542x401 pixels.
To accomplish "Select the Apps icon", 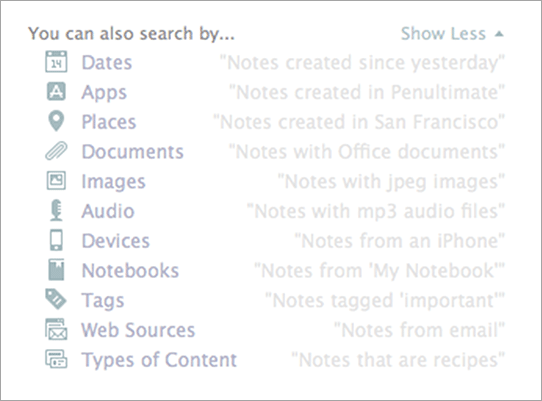I will pyautogui.click(x=56, y=92).
